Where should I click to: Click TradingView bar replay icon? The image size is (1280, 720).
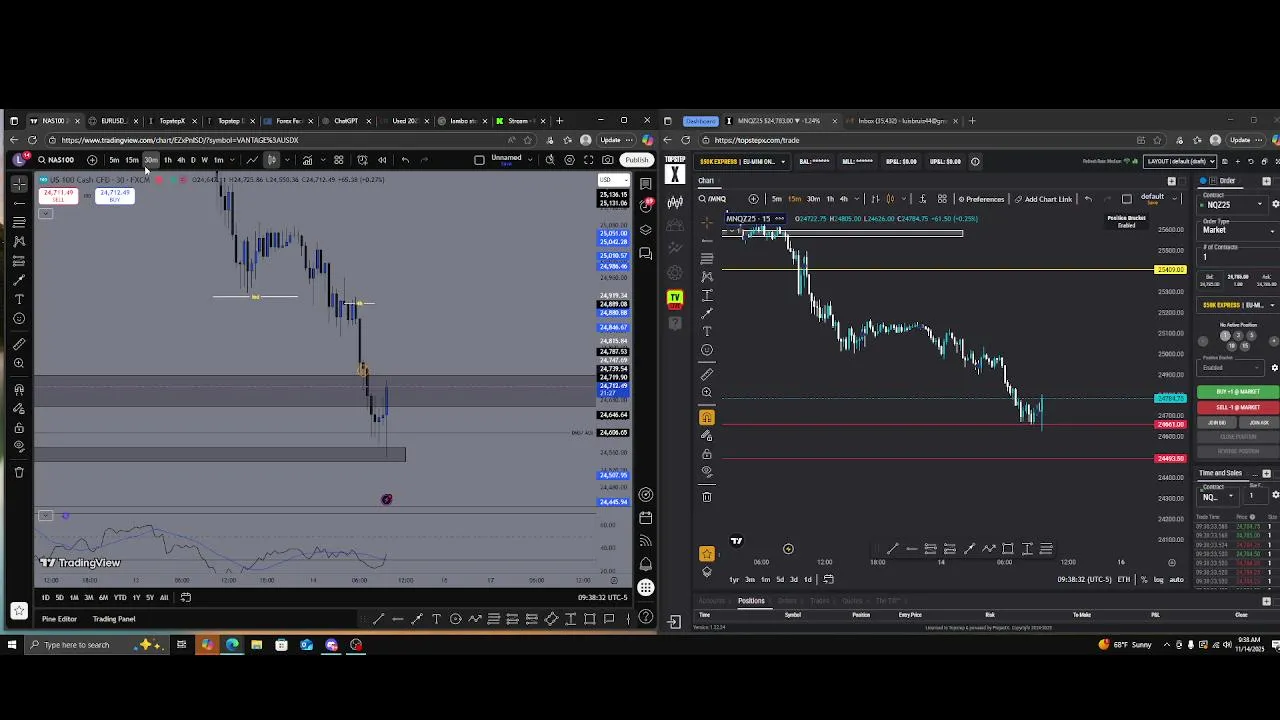tap(382, 160)
